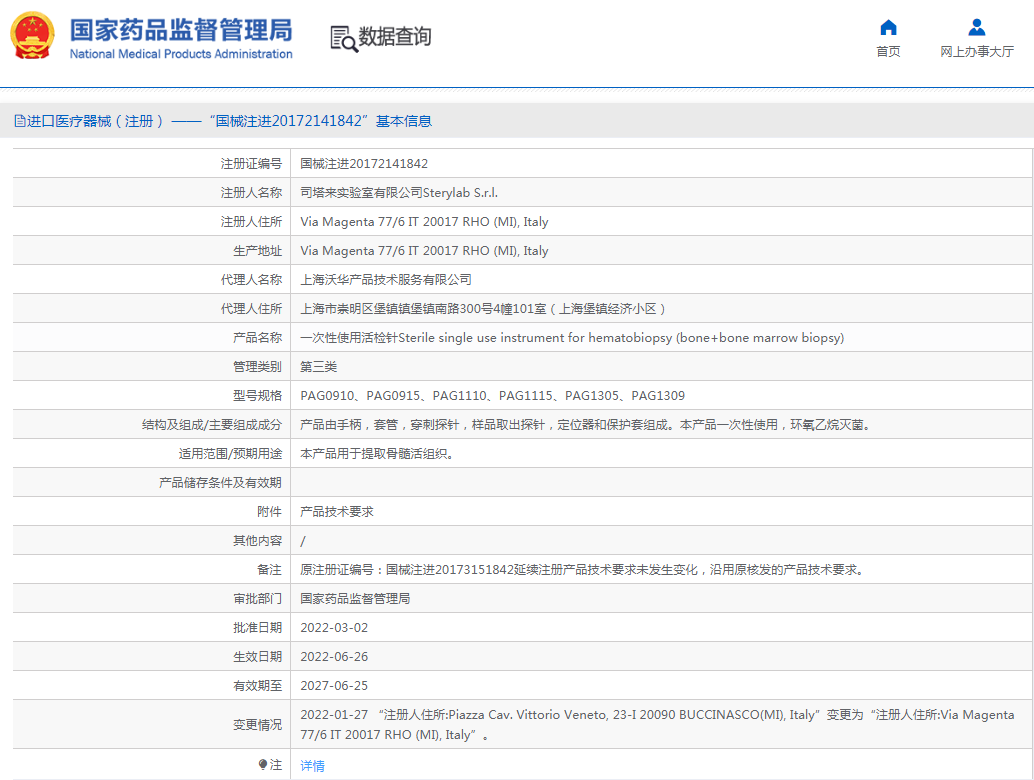Open the 详情 link
Screen dimensions: 1034x780
(x=312, y=766)
